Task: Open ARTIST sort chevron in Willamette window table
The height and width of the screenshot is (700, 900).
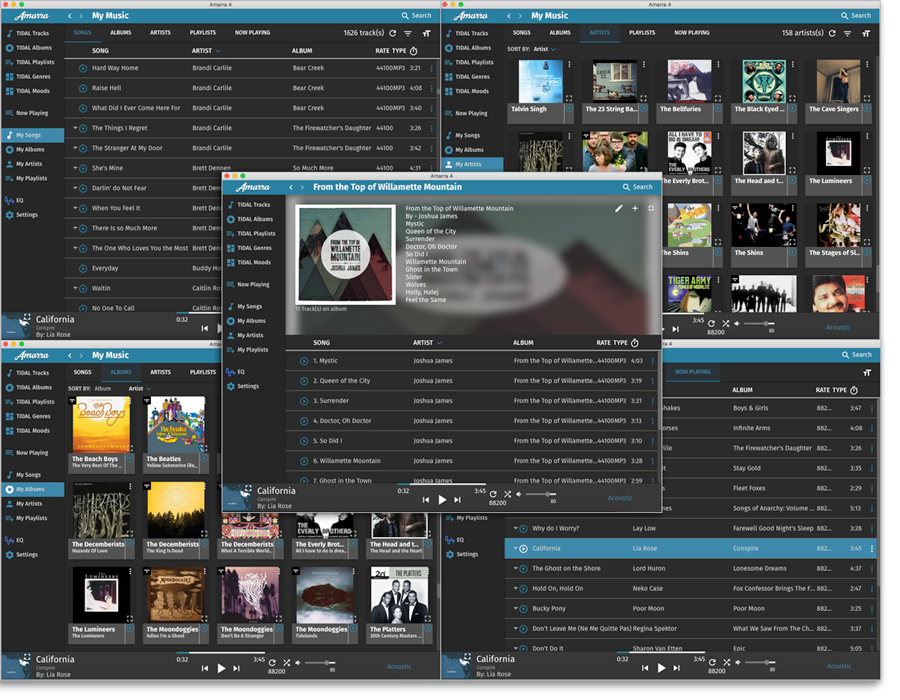Action: [440, 343]
